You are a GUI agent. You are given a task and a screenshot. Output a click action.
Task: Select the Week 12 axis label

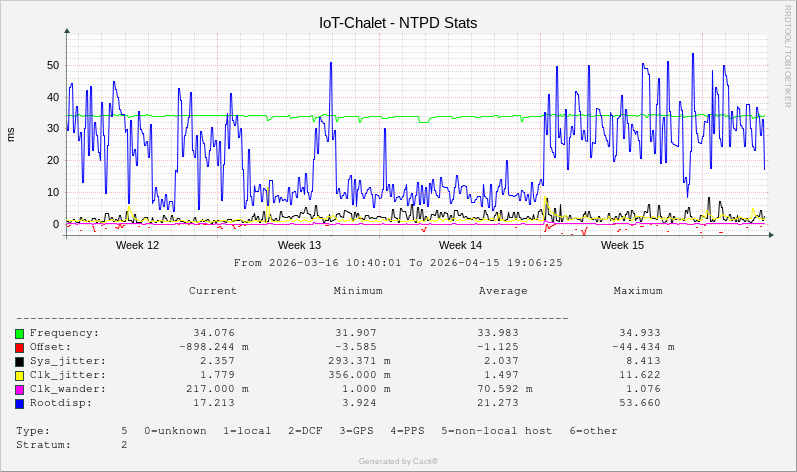137,245
